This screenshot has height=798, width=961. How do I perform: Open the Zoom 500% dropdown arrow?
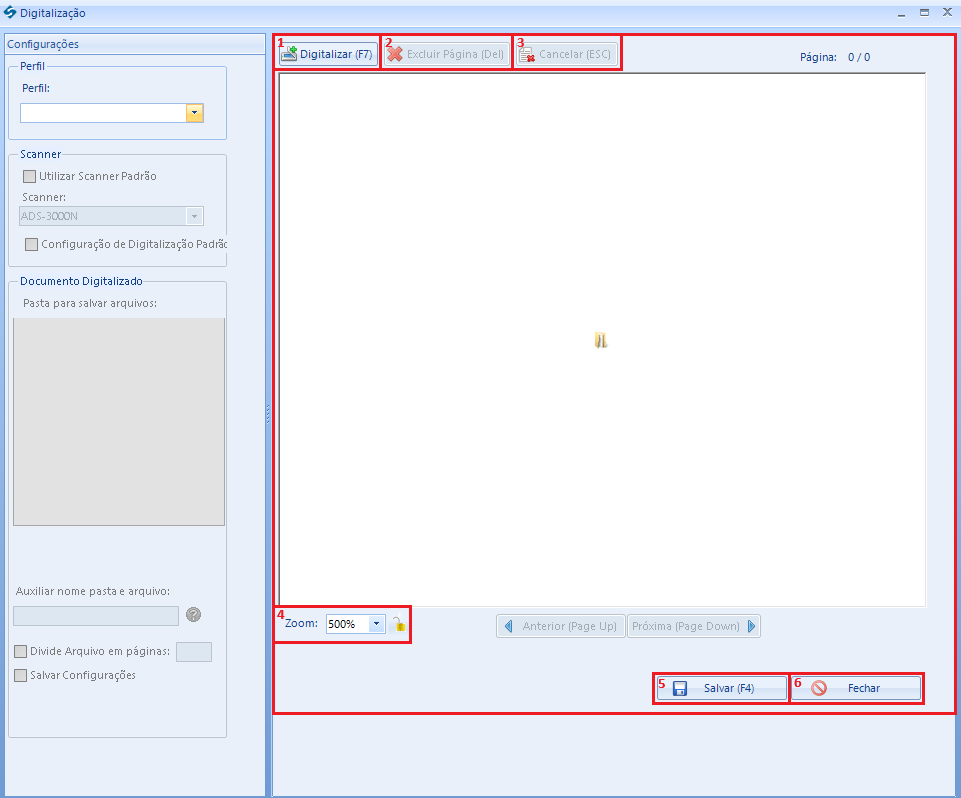(376, 624)
